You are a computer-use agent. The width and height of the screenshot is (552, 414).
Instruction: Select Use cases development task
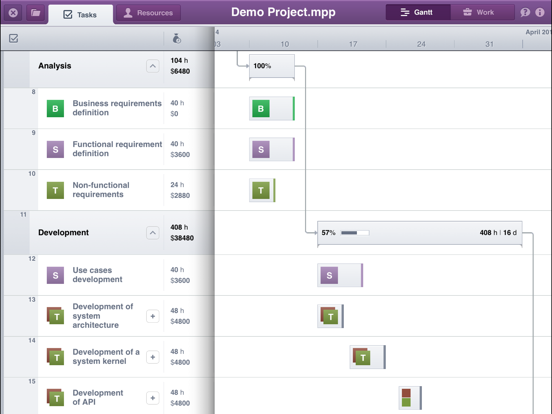coord(98,275)
